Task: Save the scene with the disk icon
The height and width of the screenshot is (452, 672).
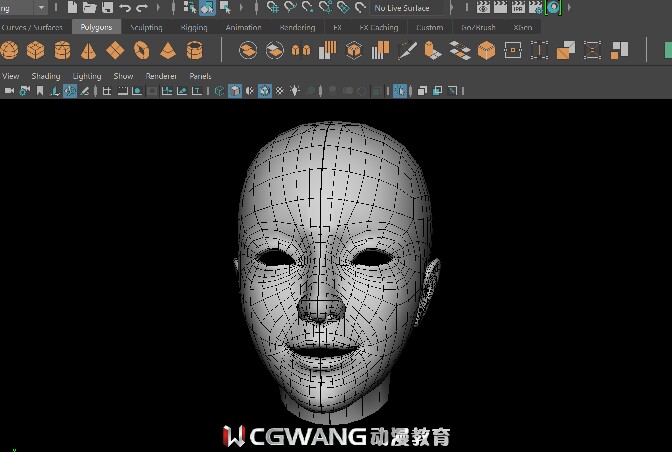Action: (x=107, y=7)
